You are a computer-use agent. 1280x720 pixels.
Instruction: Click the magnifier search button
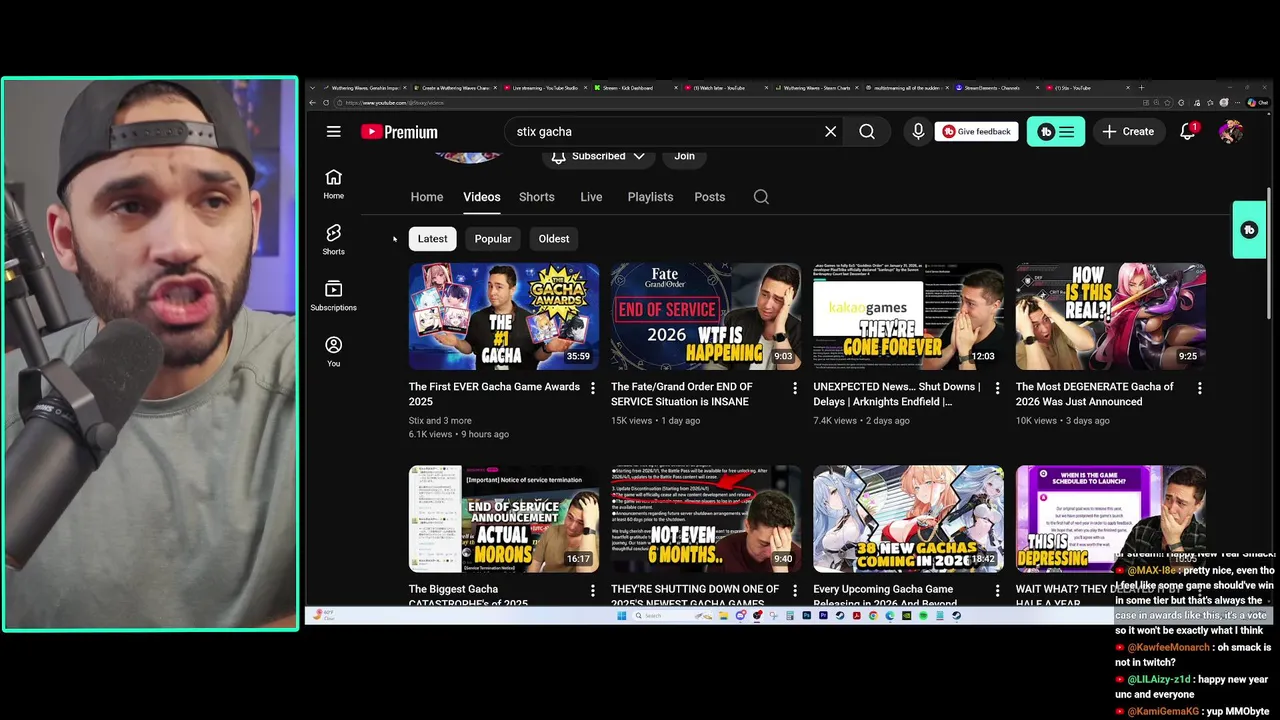[x=867, y=131]
